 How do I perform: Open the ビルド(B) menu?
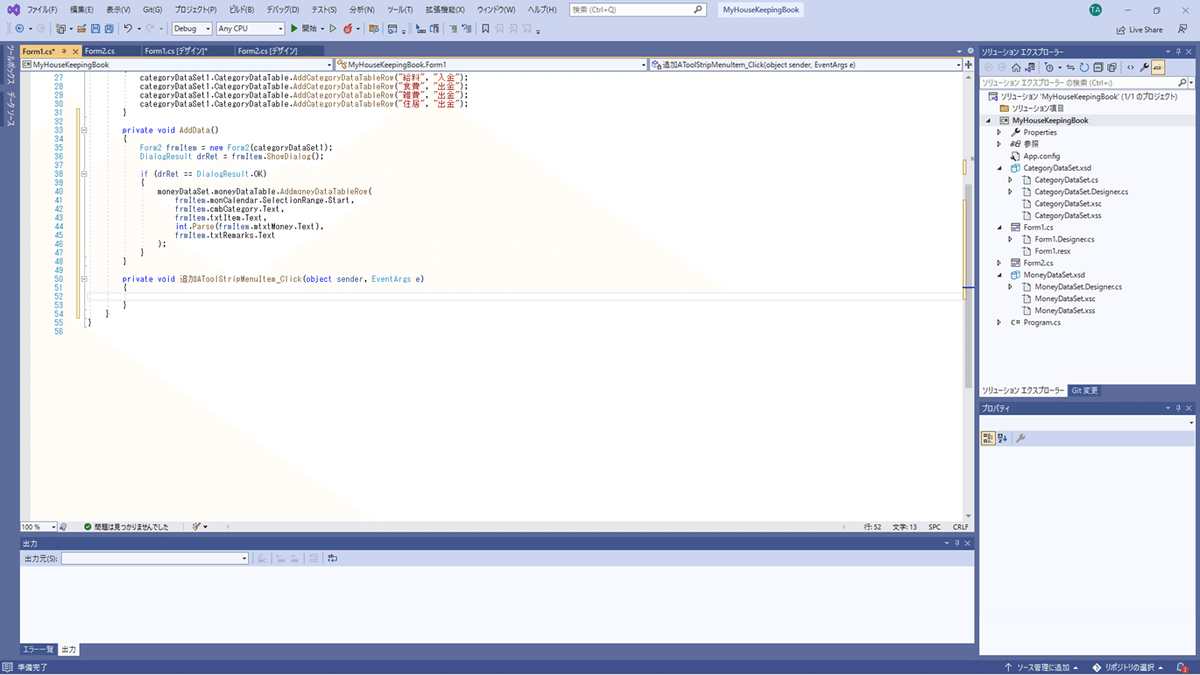(242, 9)
